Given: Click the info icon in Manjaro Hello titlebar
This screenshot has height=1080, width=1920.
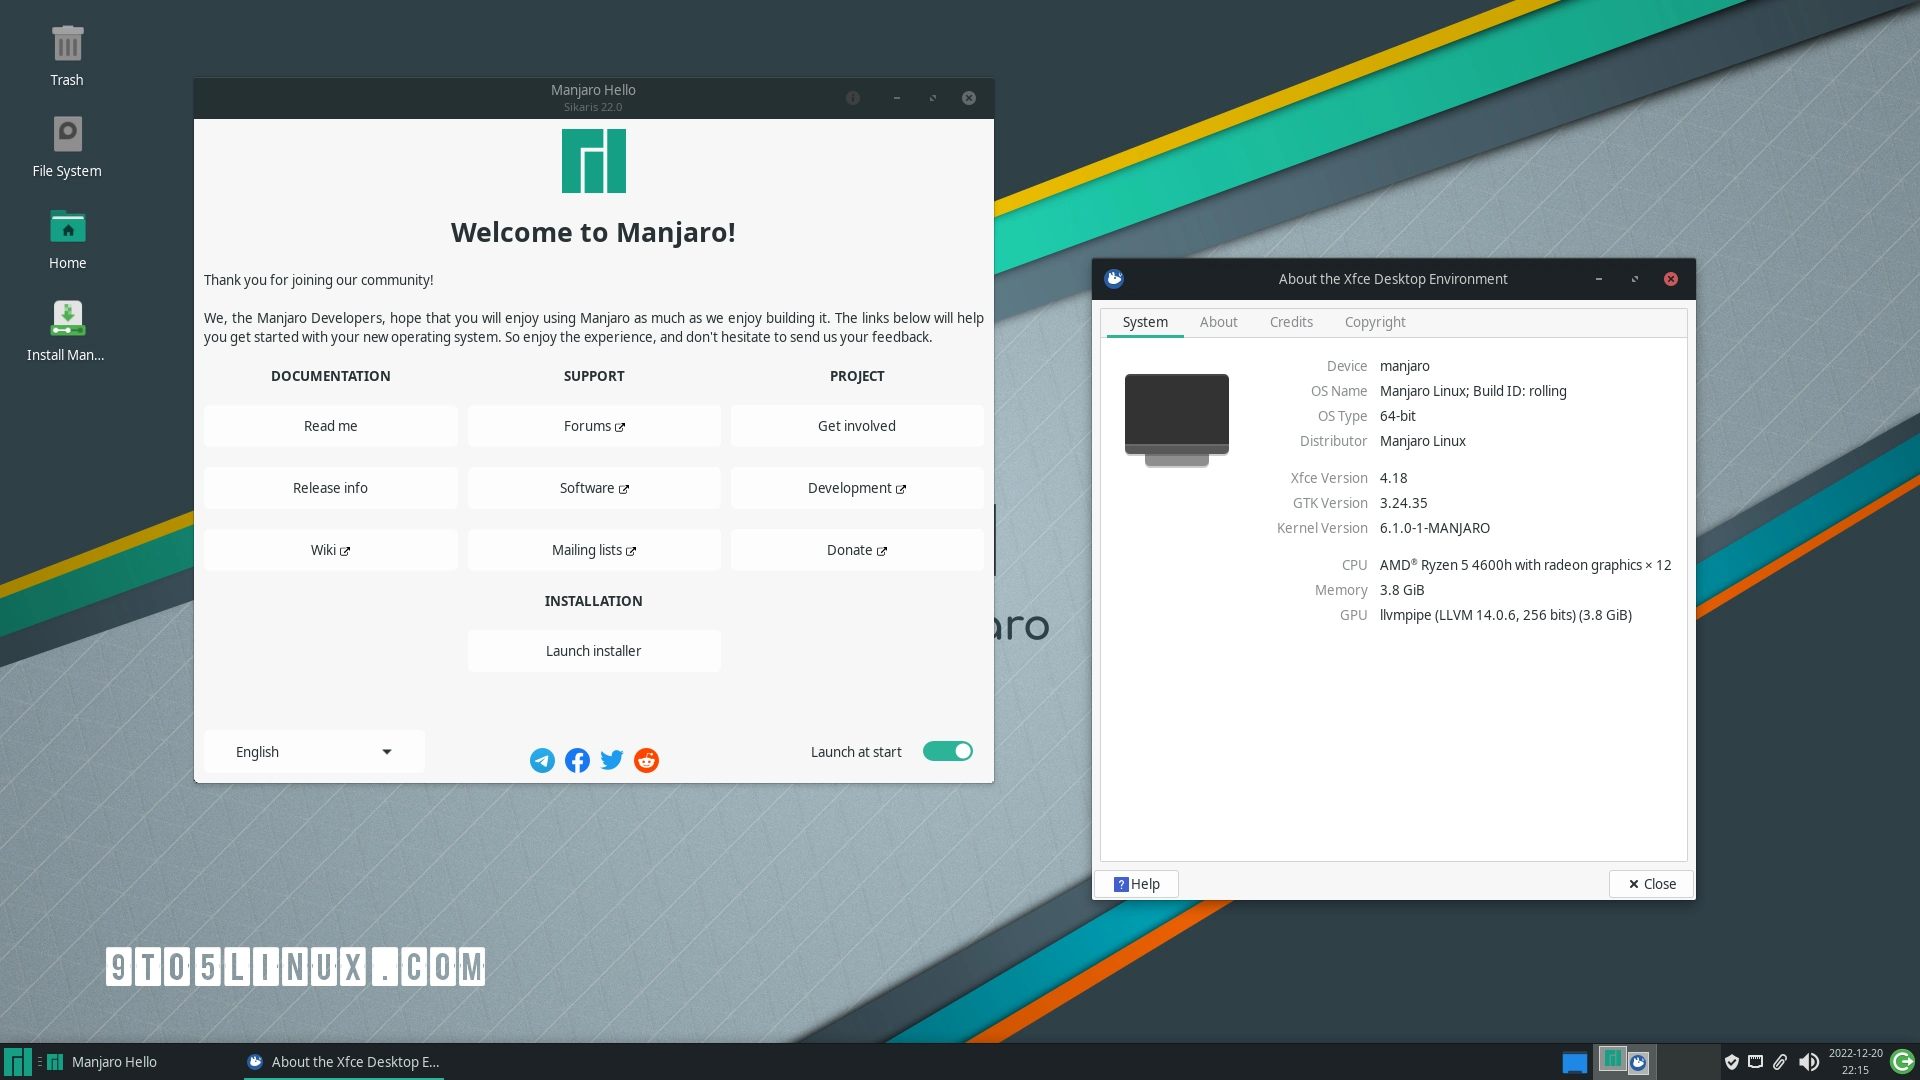Looking at the screenshot, I should click(x=853, y=98).
